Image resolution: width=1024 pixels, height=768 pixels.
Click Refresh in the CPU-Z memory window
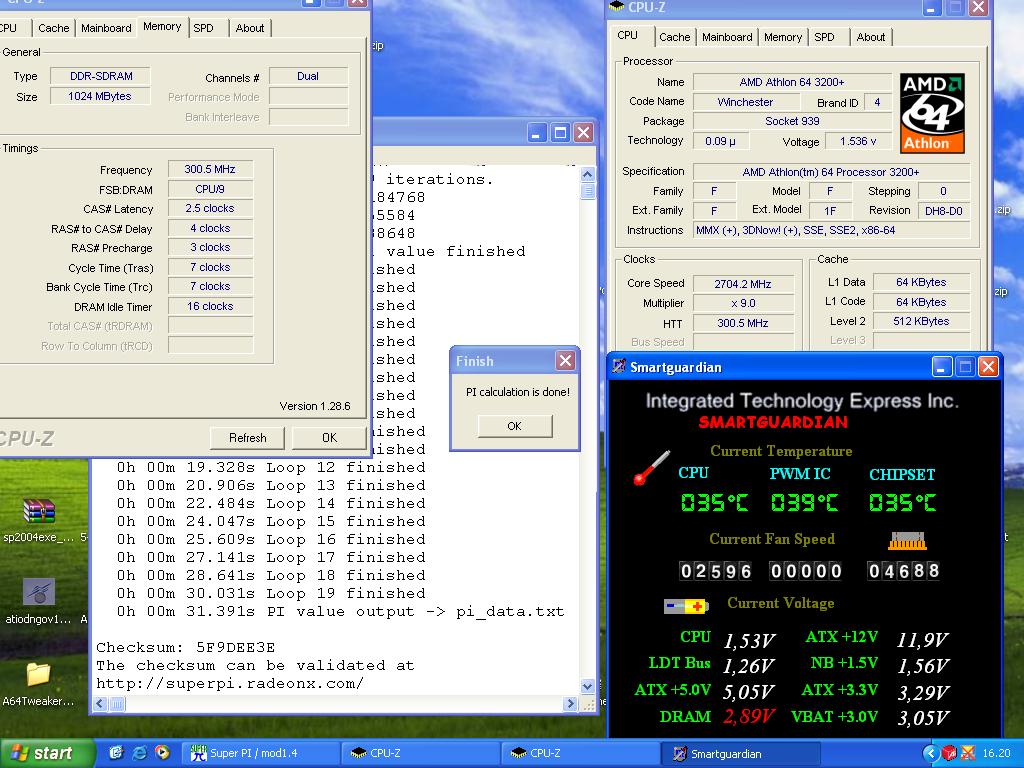[x=248, y=438]
